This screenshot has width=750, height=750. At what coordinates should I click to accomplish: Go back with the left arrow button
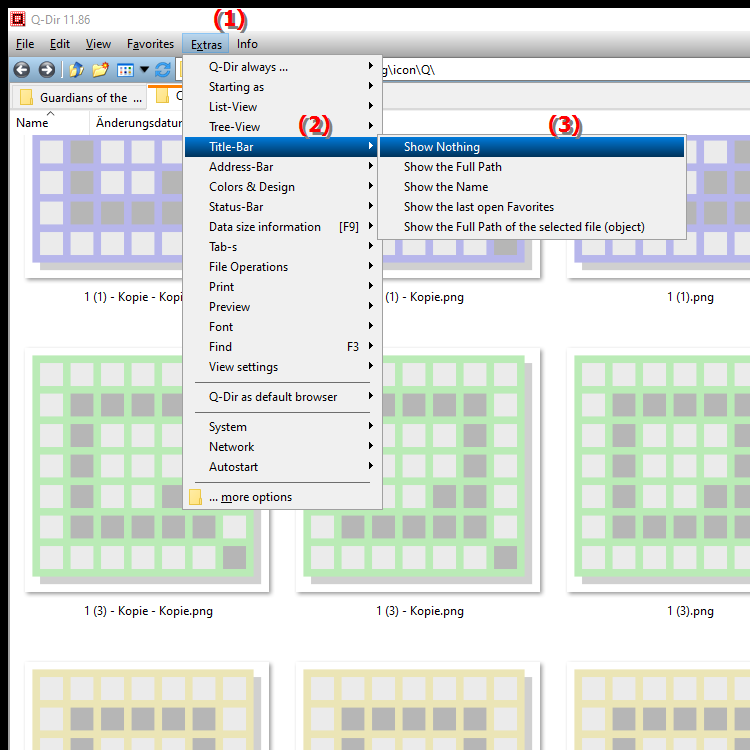point(22,70)
